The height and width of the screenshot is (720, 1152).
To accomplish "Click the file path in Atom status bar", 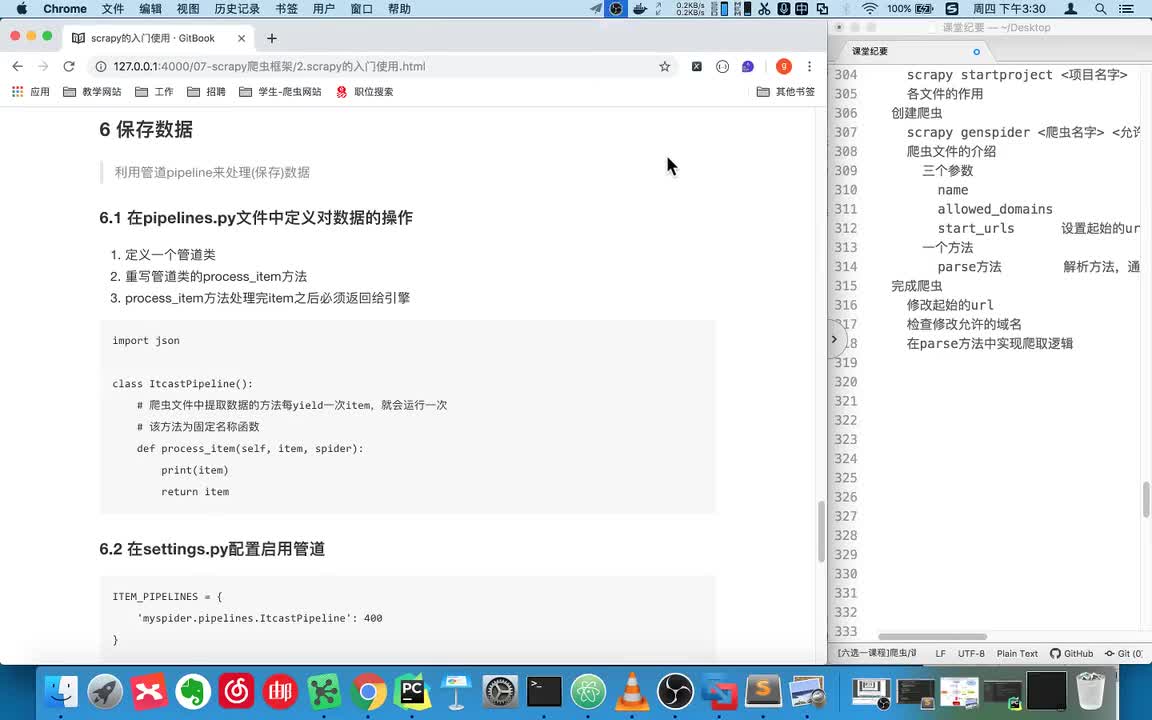I will (x=876, y=653).
